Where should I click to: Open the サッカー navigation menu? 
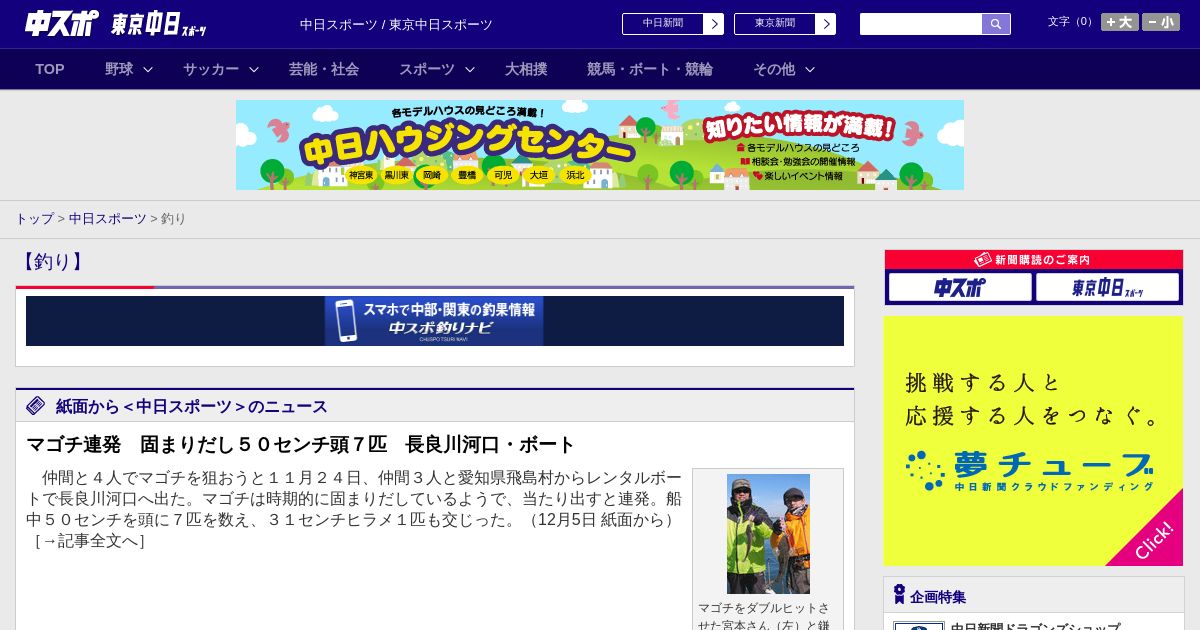click(x=211, y=69)
